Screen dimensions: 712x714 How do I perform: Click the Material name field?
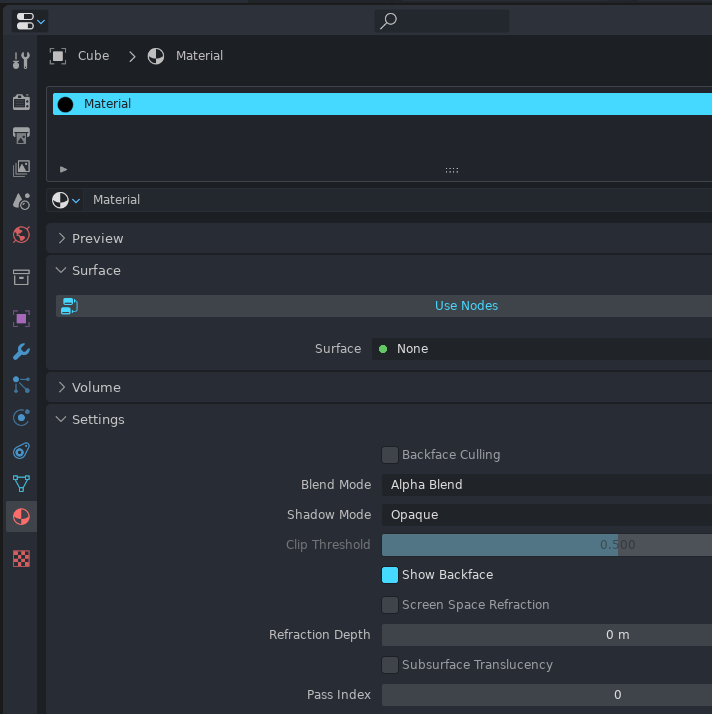[398, 200]
